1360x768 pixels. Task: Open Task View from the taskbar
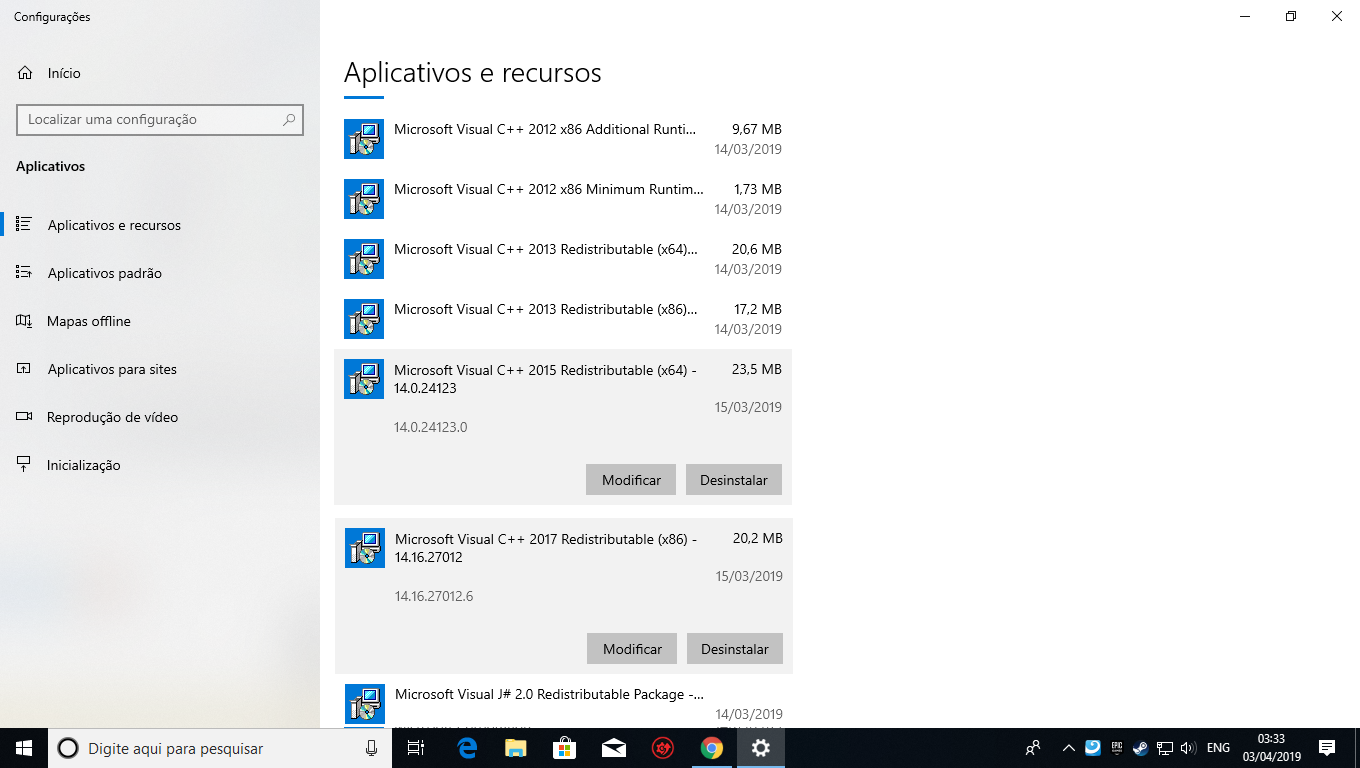tap(417, 748)
